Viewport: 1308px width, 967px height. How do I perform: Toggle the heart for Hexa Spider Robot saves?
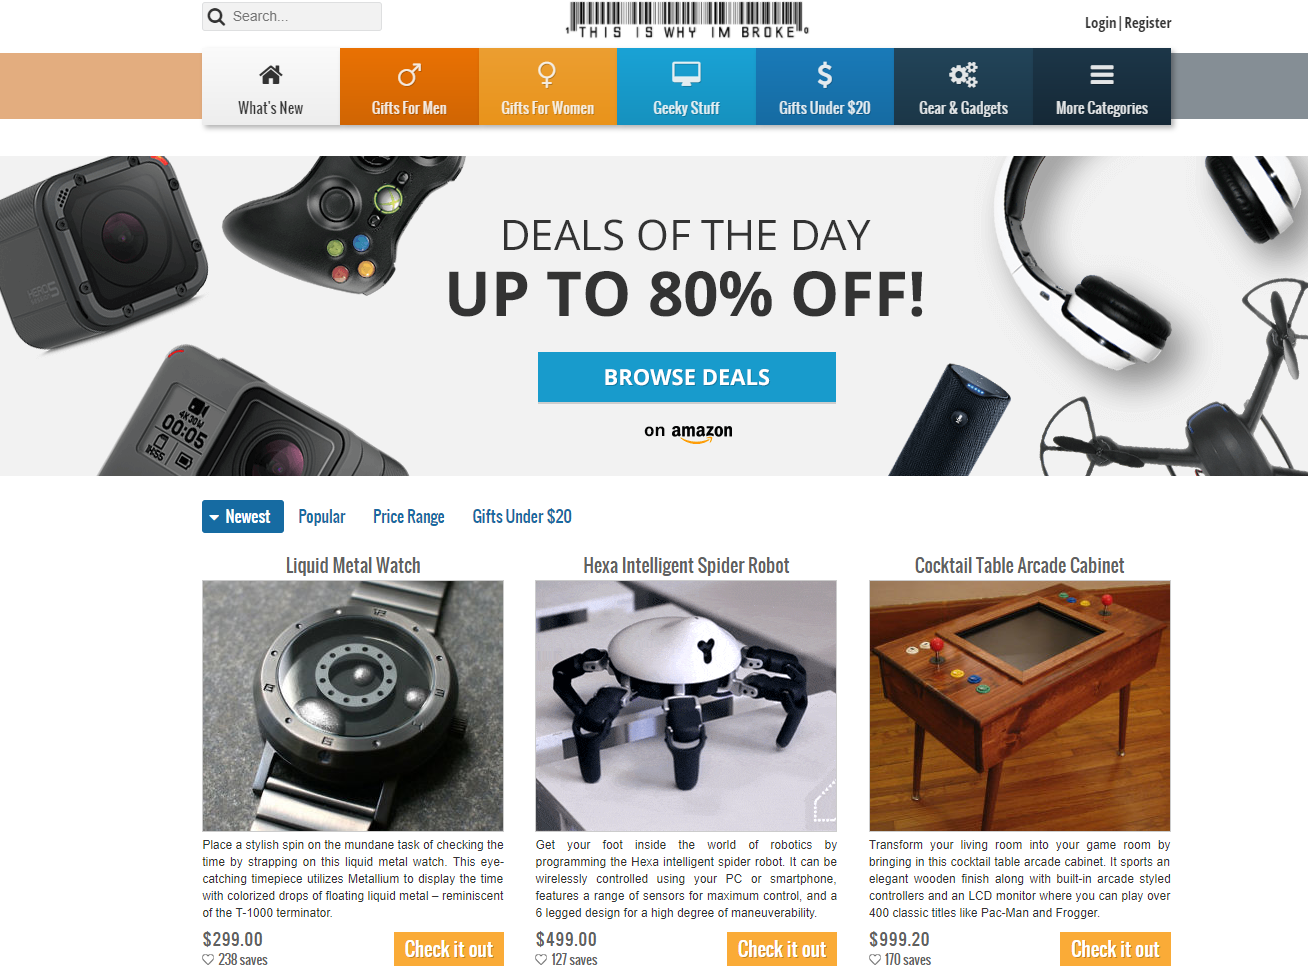(x=541, y=960)
